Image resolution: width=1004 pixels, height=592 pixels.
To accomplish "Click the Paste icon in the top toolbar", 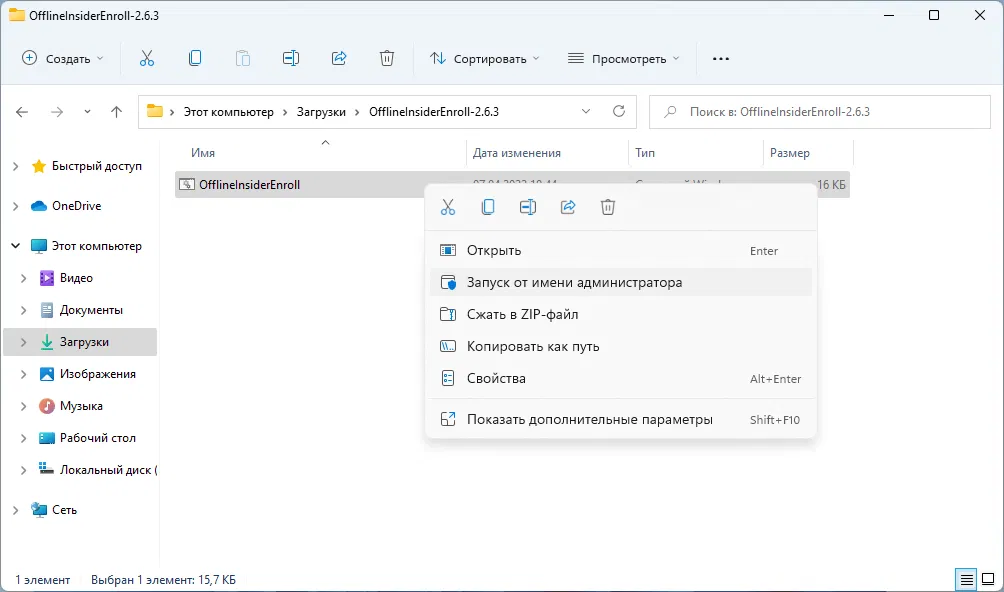I will click(243, 58).
